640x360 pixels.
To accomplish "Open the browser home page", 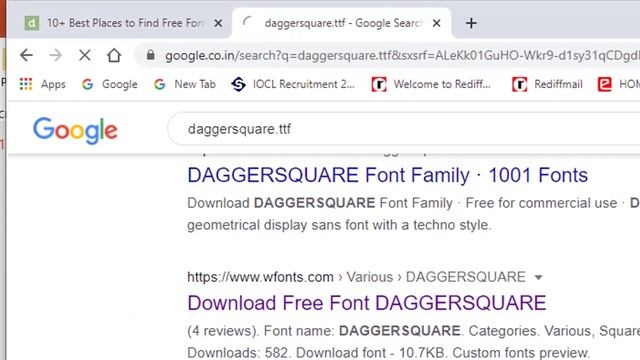I will click(x=114, y=55).
